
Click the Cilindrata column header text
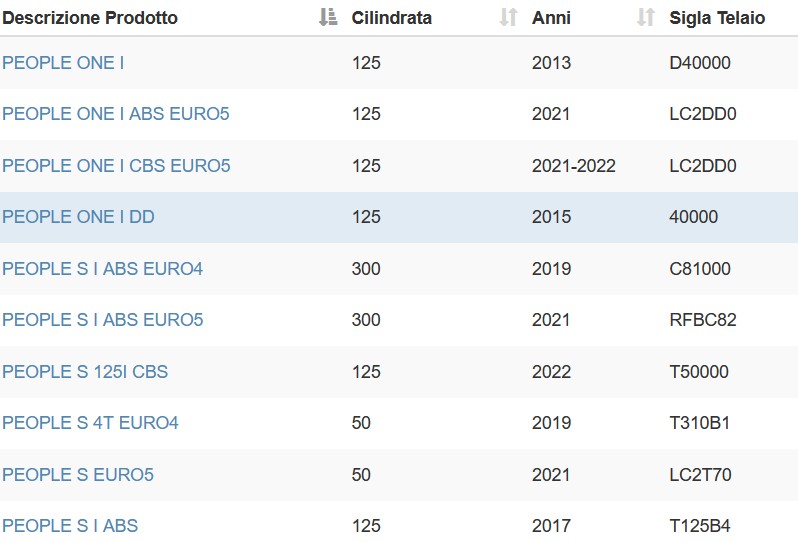coord(391,18)
